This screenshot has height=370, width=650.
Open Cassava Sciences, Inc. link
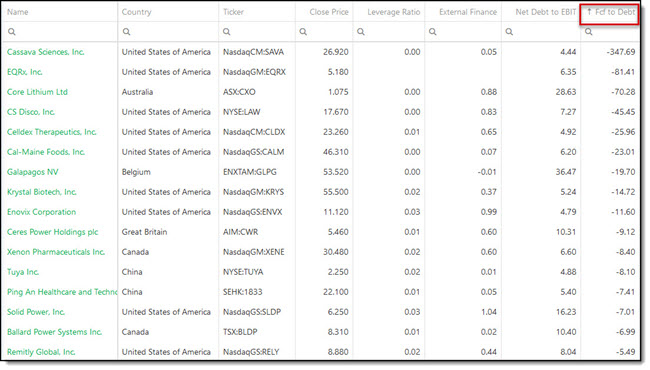point(45,52)
